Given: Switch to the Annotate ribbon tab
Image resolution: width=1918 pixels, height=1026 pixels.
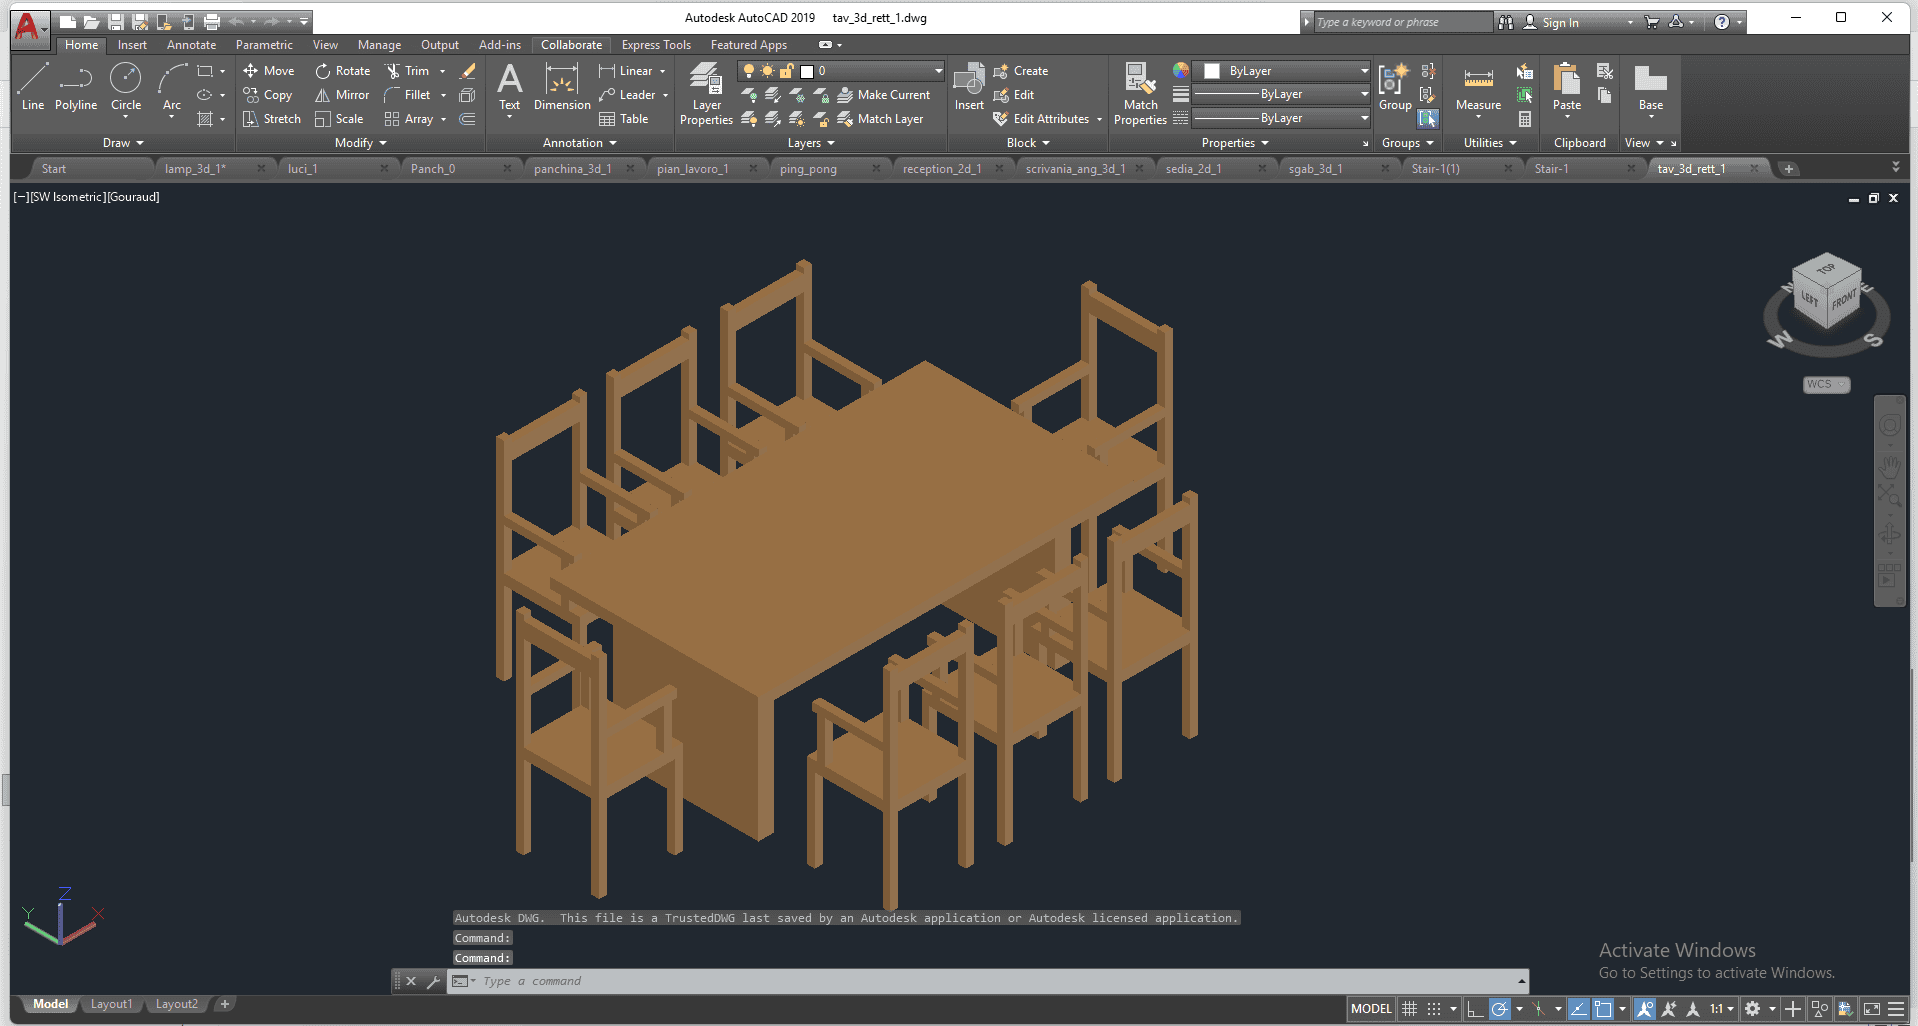Looking at the screenshot, I should click(191, 45).
